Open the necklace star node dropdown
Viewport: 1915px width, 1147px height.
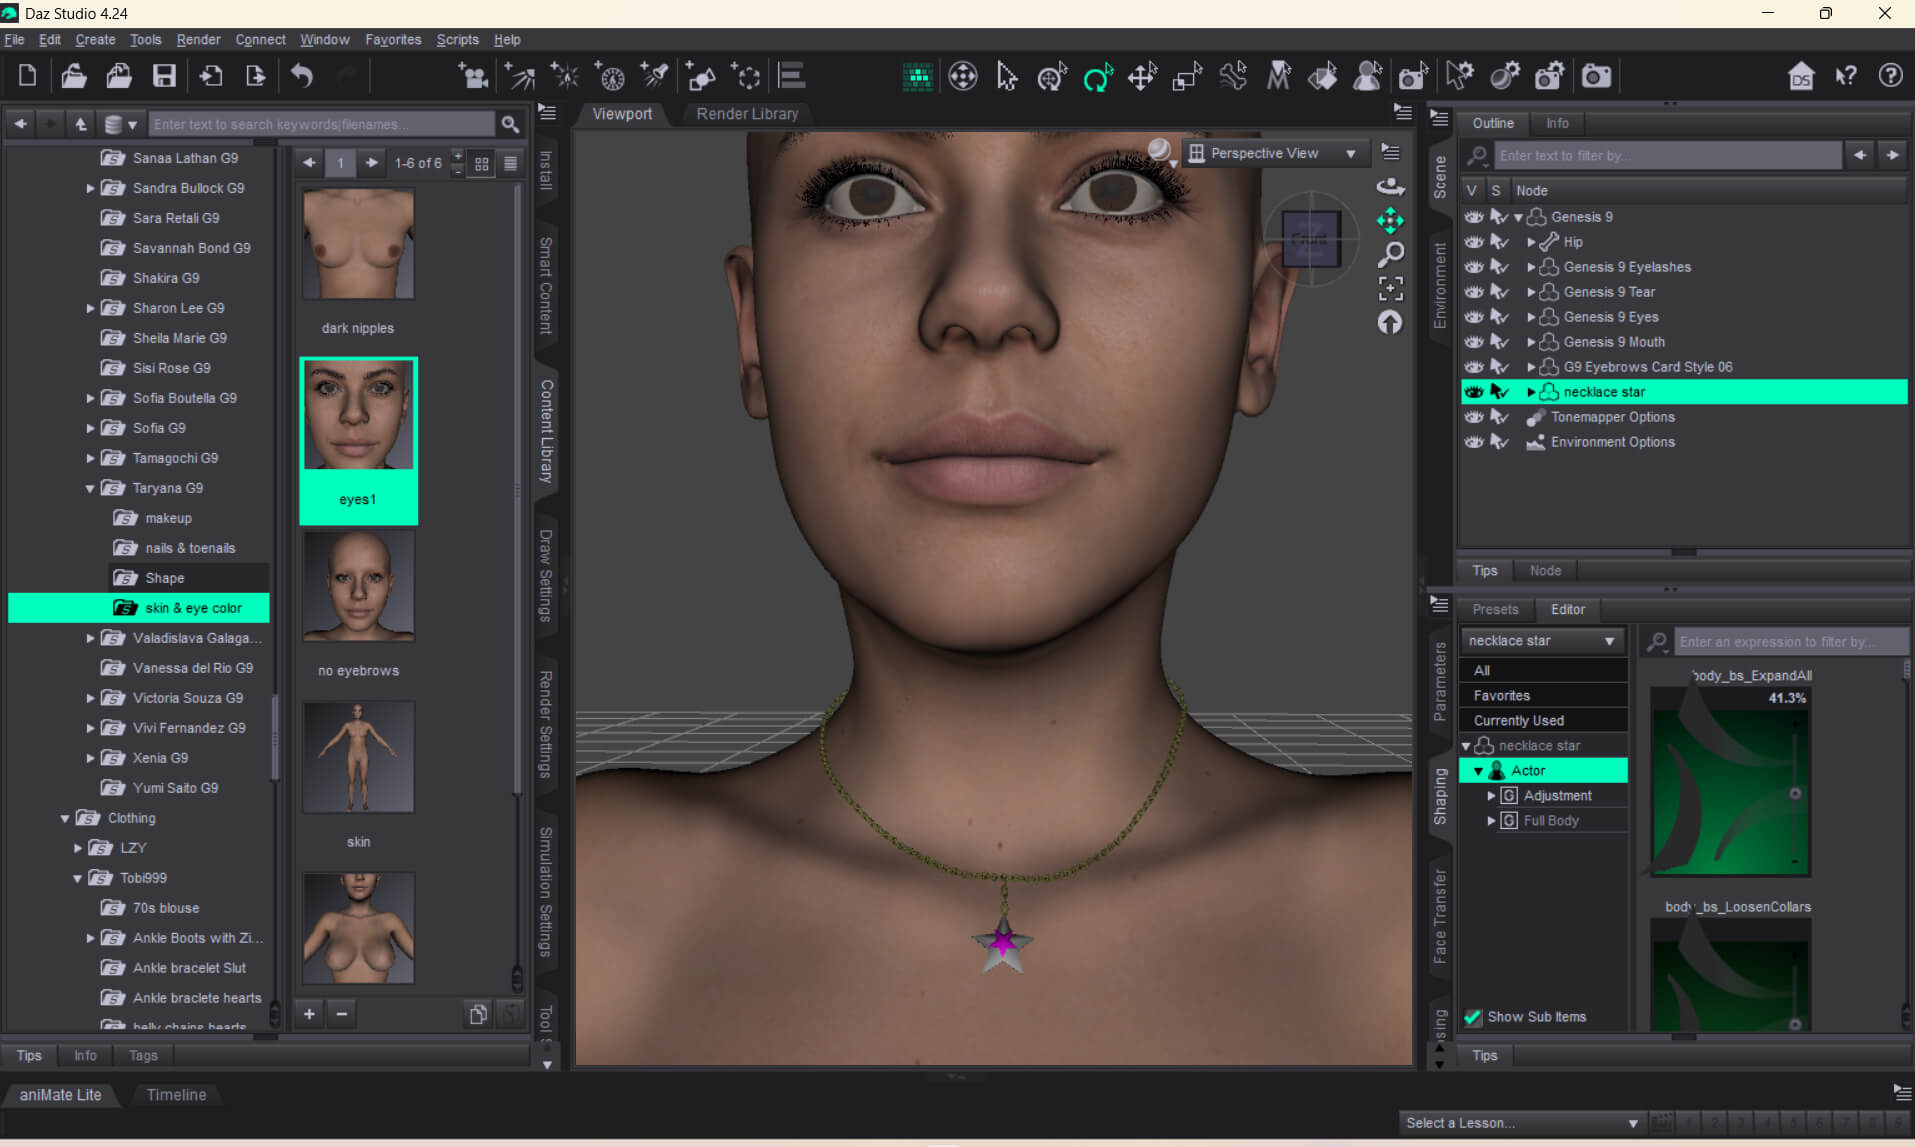click(x=1541, y=640)
